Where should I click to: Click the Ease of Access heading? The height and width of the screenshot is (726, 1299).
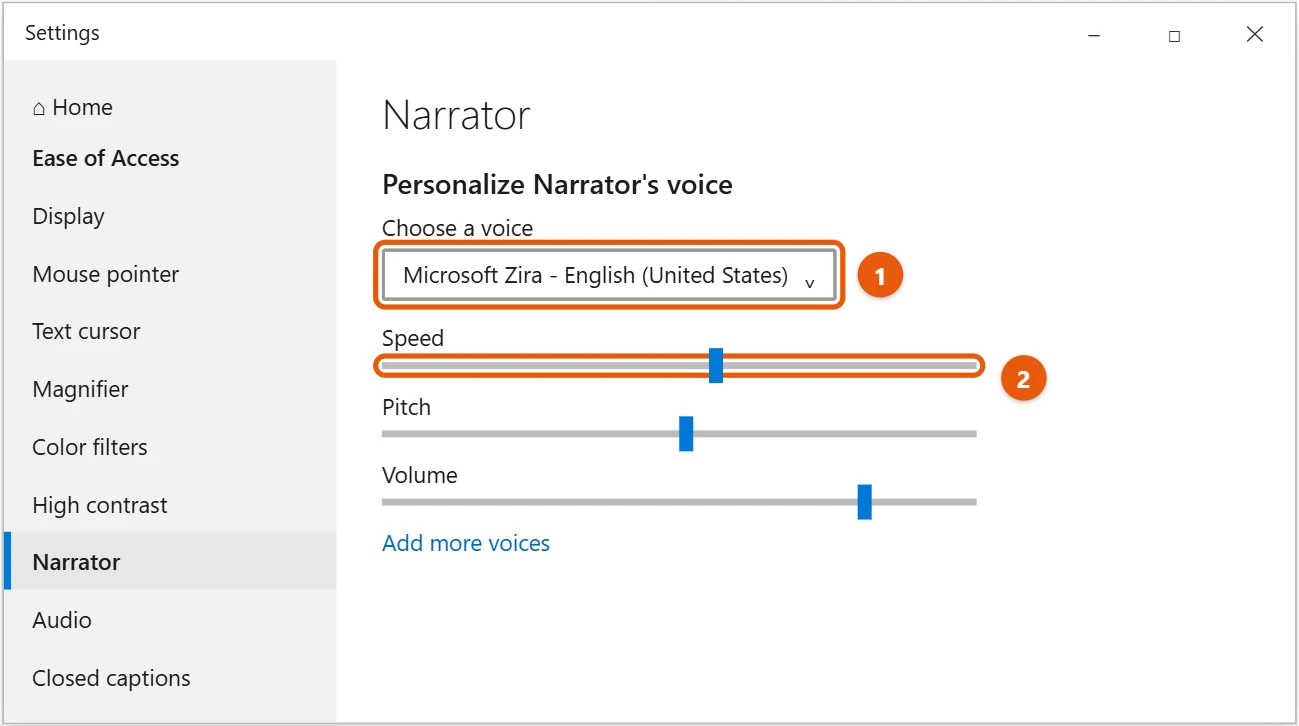[x=106, y=158]
